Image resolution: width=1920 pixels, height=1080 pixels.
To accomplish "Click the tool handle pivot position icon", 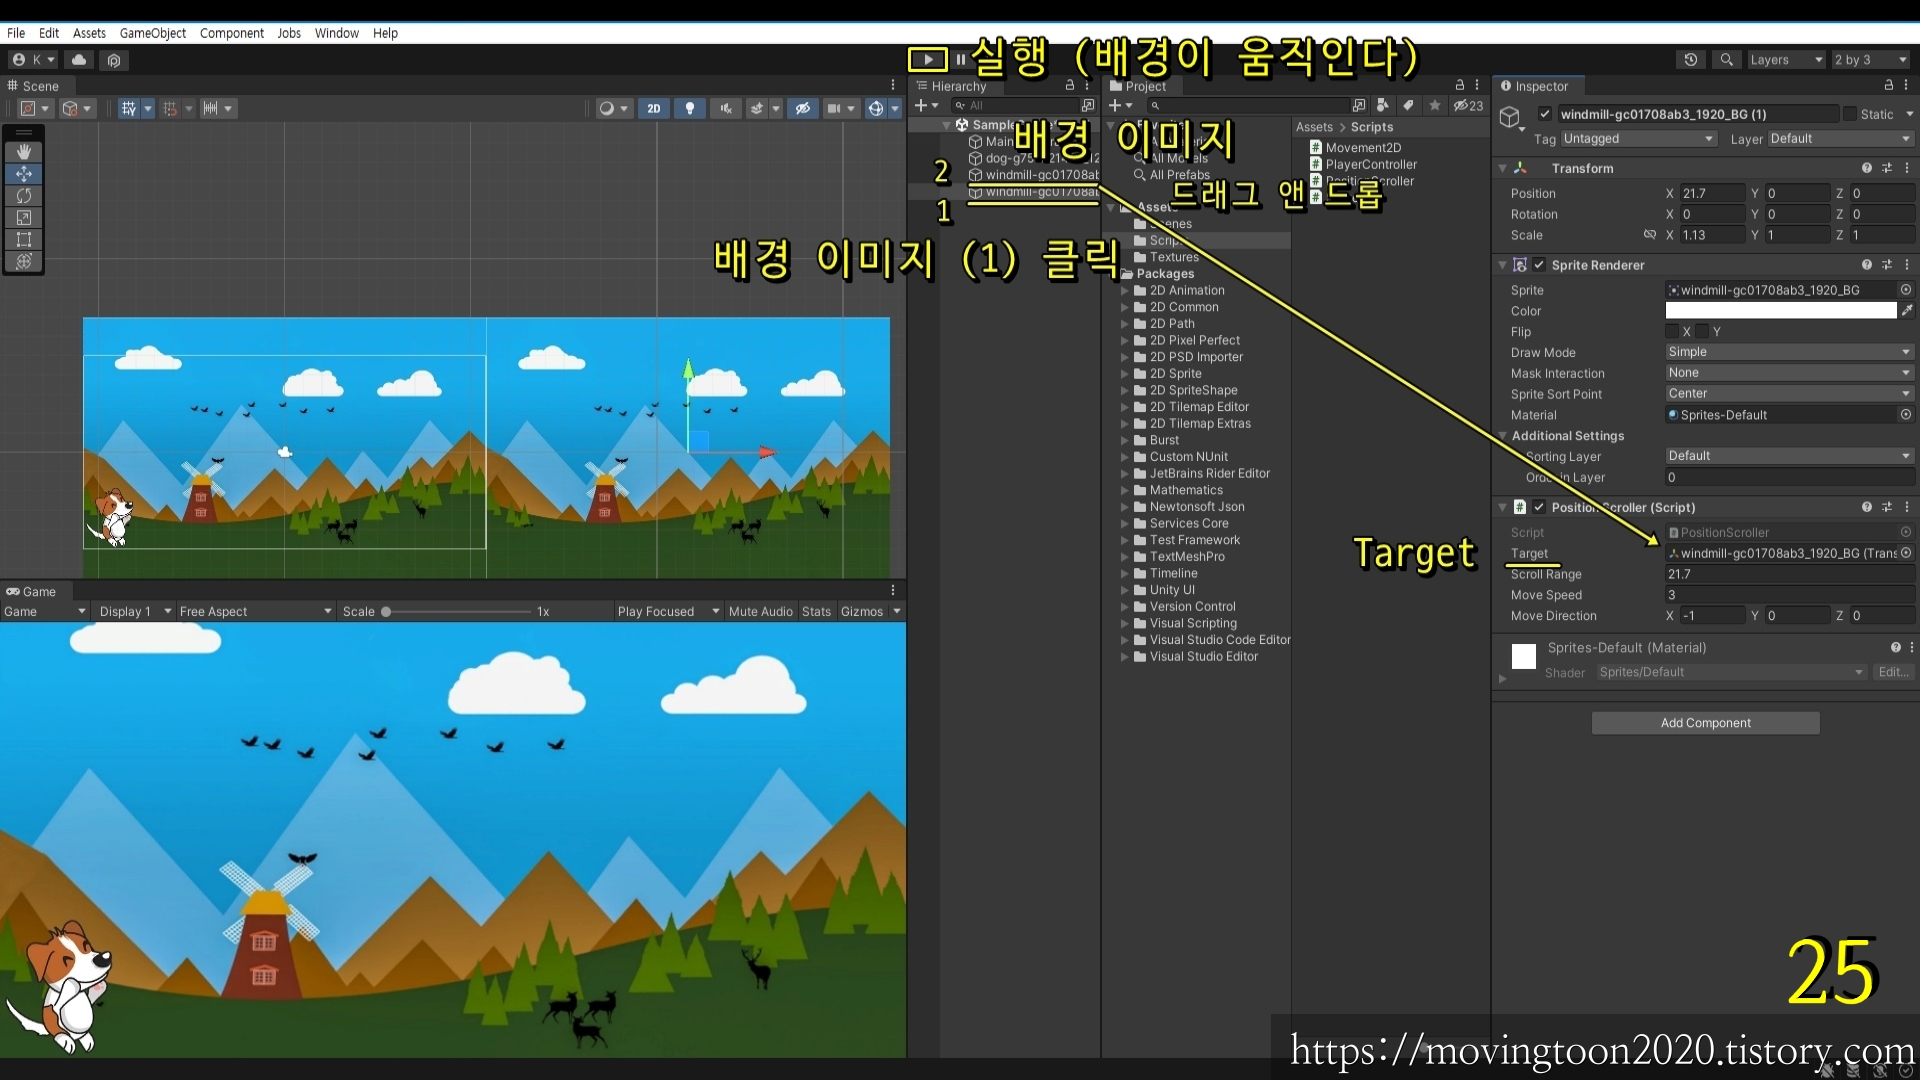I will [34, 108].
